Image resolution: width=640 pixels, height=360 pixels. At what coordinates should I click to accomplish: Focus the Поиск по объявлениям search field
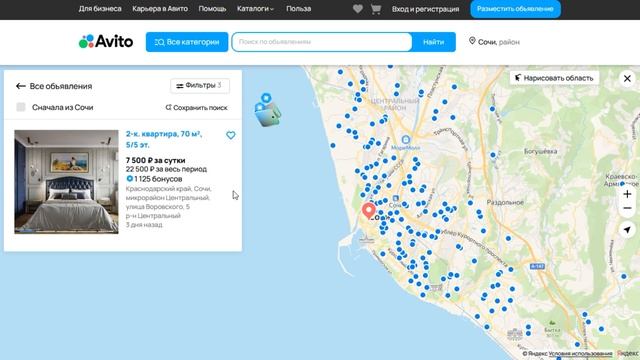[322, 42]
